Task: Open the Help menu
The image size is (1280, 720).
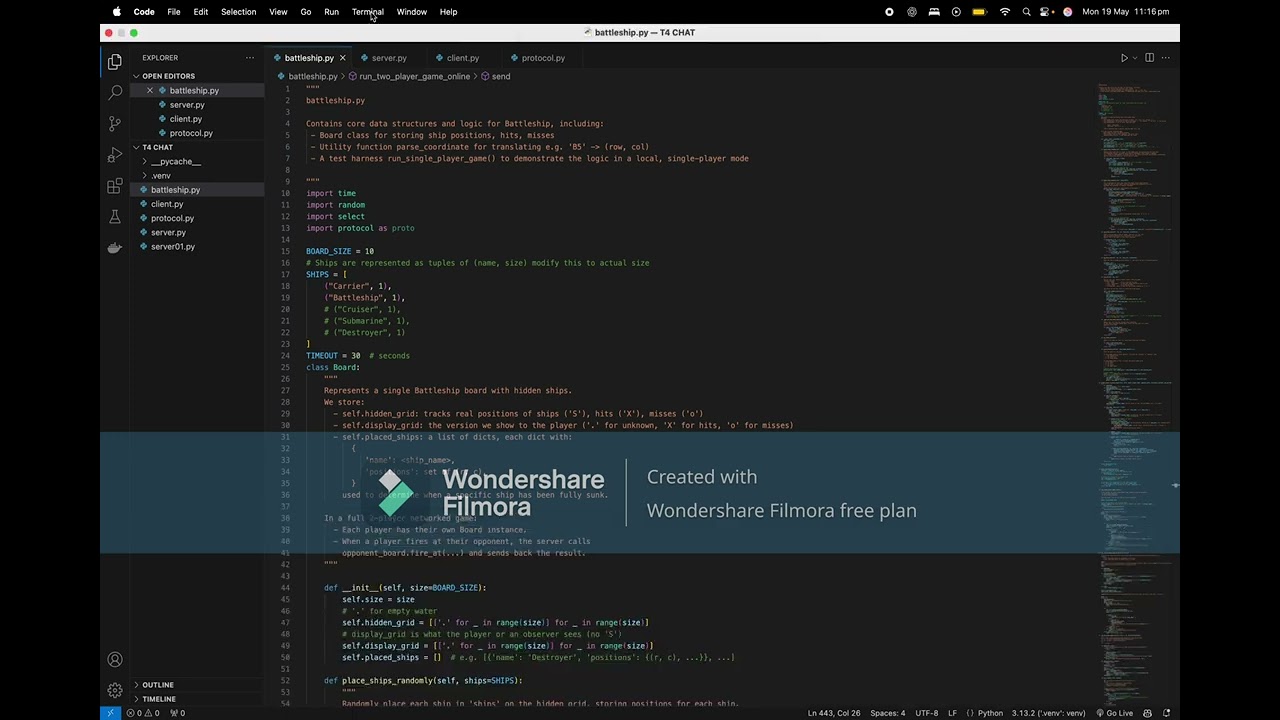Action: pyautogui.click(x=448, y=12)
